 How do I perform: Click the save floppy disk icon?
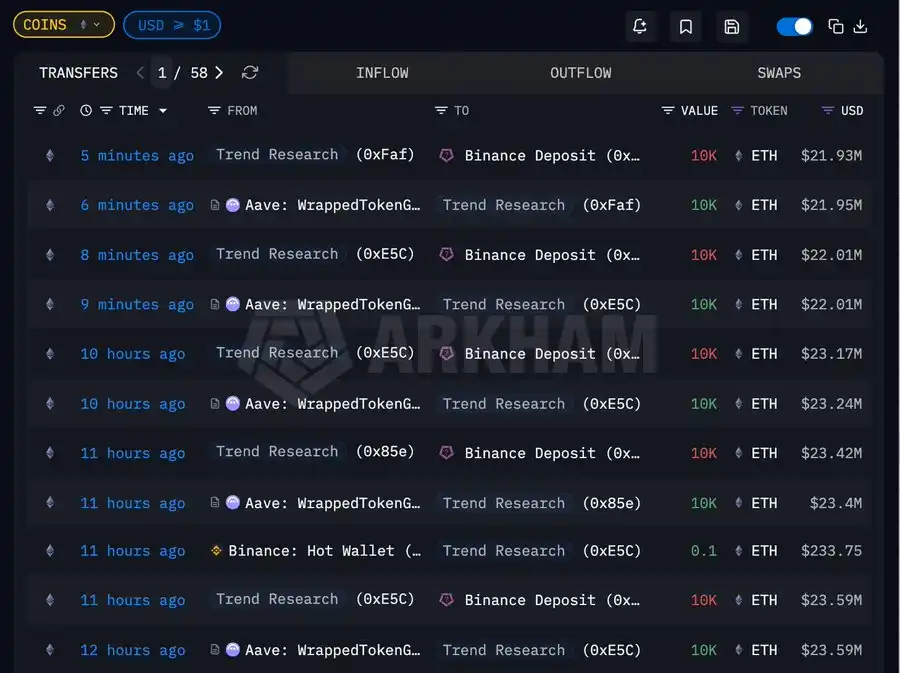pos(732,27)
